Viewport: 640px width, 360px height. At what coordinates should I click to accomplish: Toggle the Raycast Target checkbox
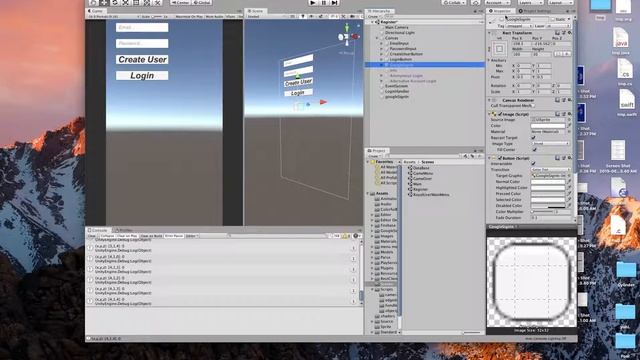tap(533, 138)
